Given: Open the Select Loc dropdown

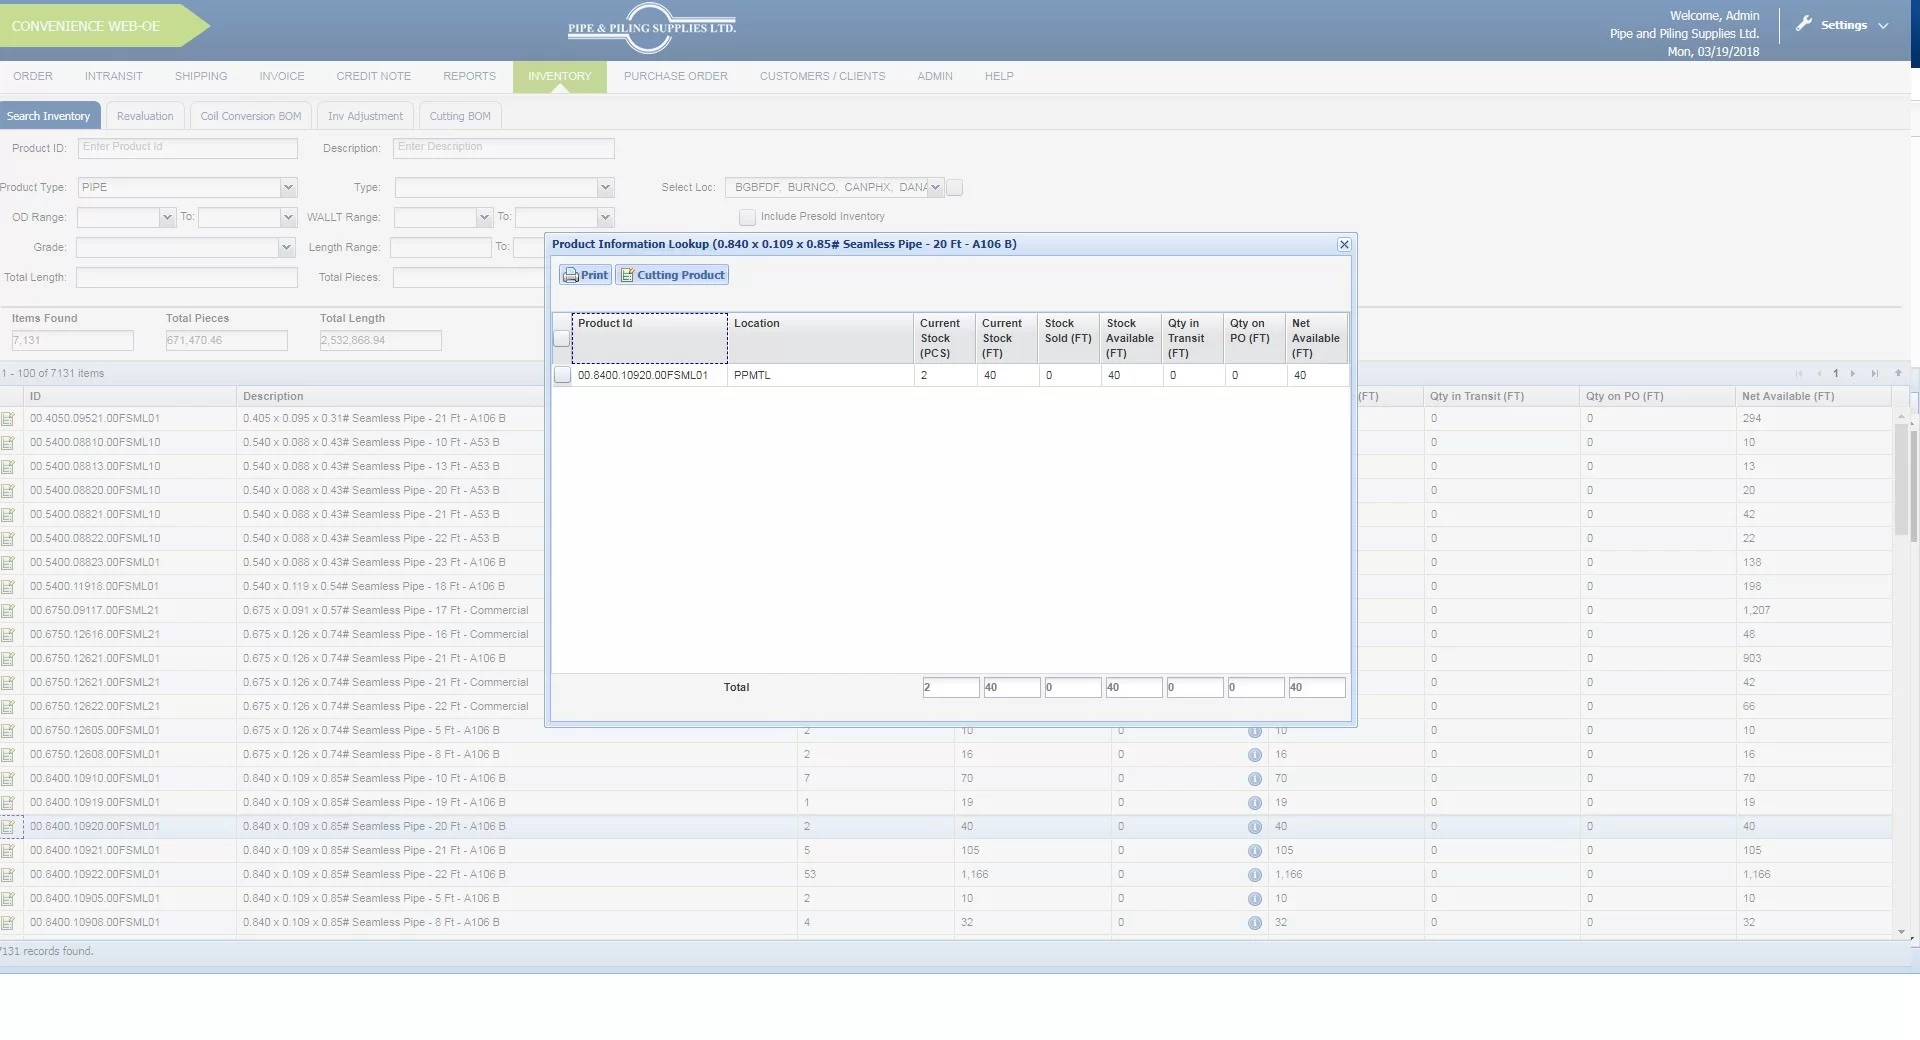Looking at the screenshot, I should (x=935, y=188).
